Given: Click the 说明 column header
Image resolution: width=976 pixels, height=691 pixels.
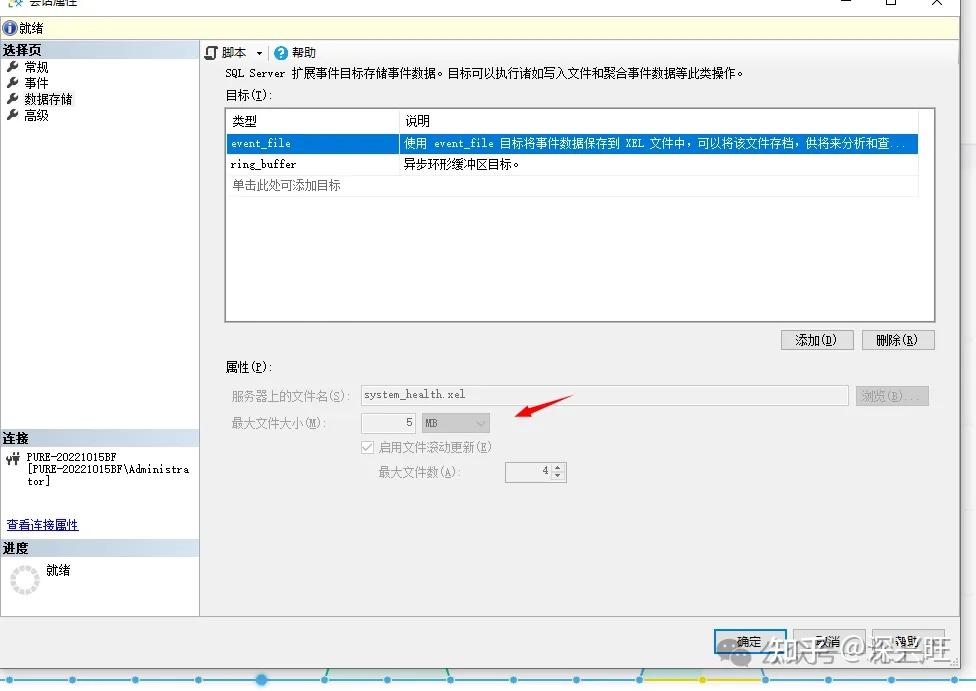Looking at the screenshot, I should click(x=659, y=121).
